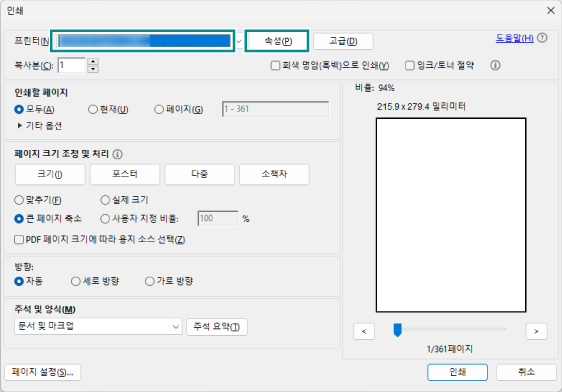This screenshot has width=562, height=392.
Task: Click the preview page slider thumb
Action: [x=397, y=330]
